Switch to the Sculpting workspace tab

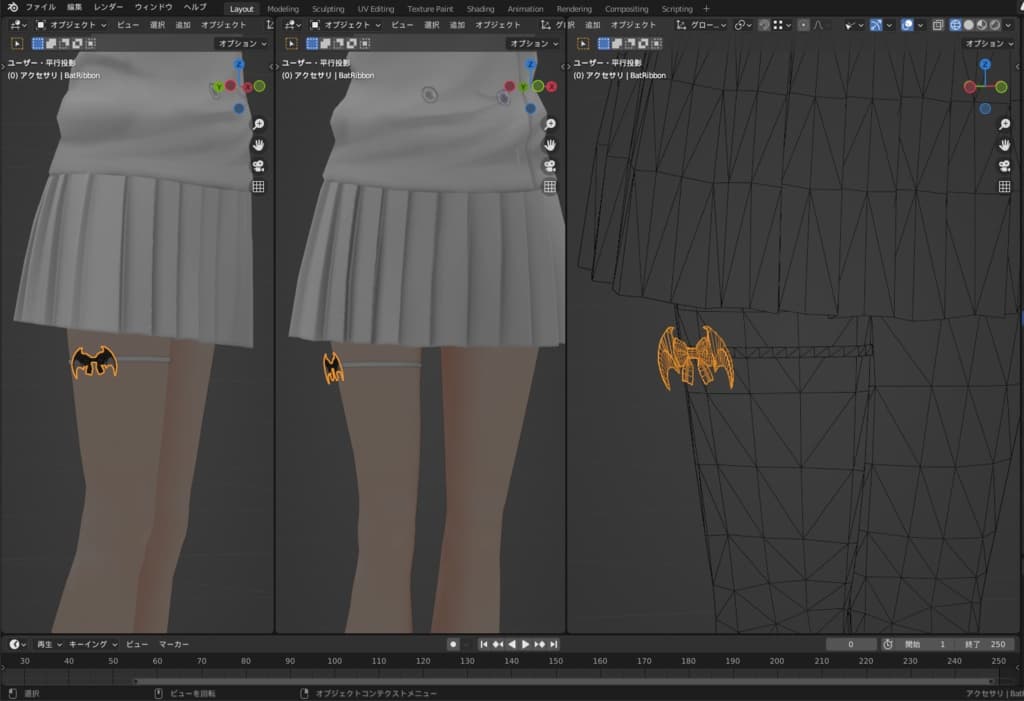328,9
